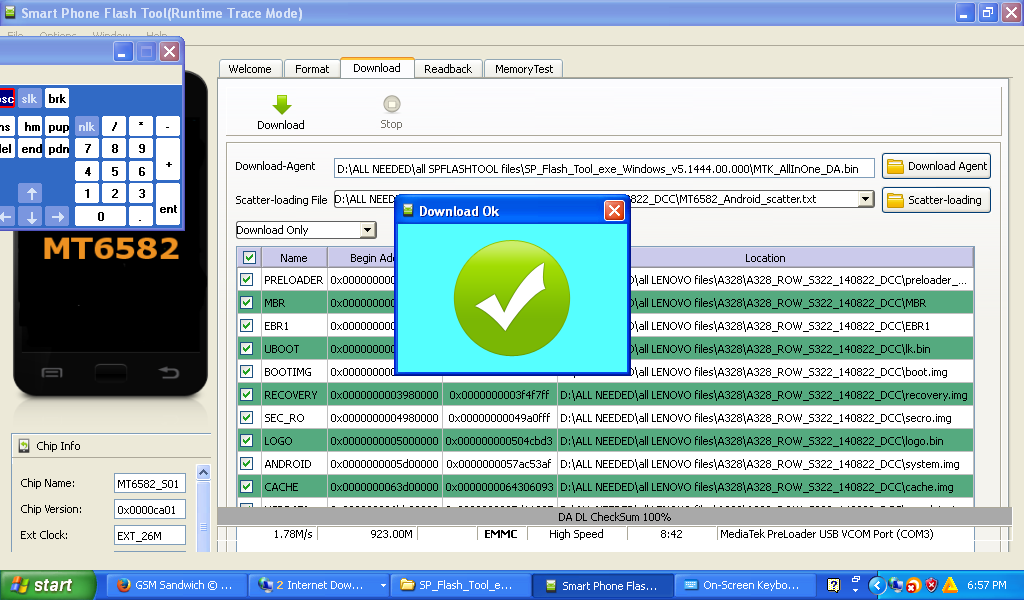Click the Smart Phone Flash Tool title icon

[10, 12]
